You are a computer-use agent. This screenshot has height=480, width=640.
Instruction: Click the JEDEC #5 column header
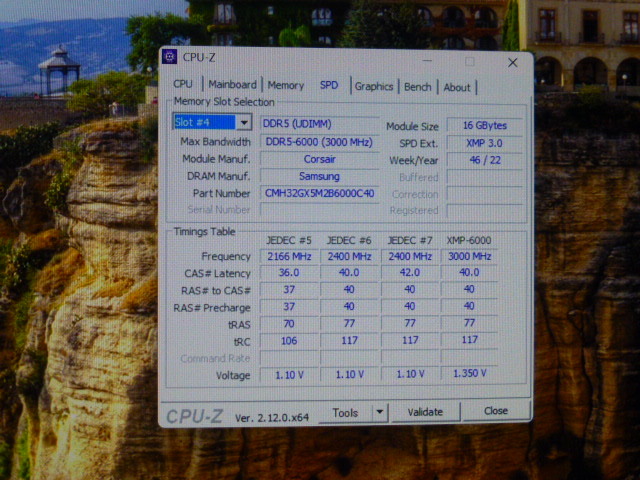click(288, 240)
